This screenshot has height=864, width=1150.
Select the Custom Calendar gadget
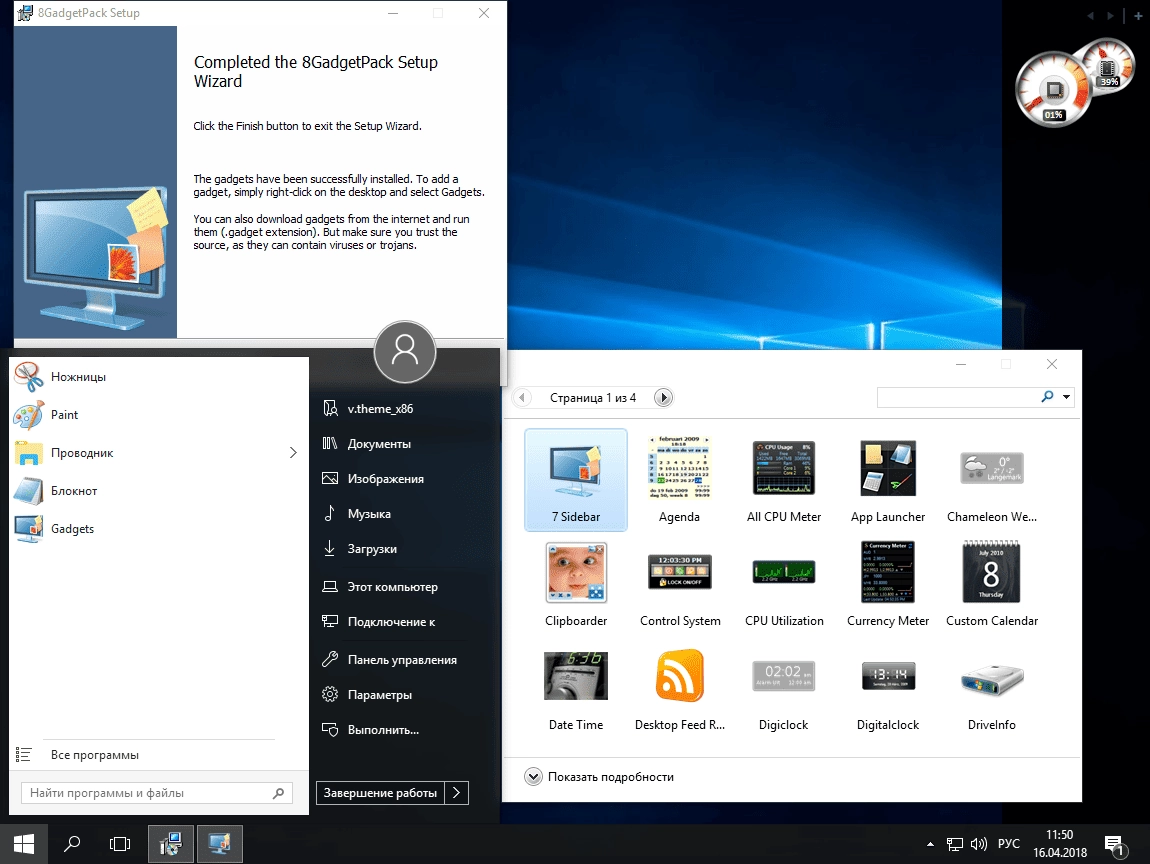click(992, 584)
